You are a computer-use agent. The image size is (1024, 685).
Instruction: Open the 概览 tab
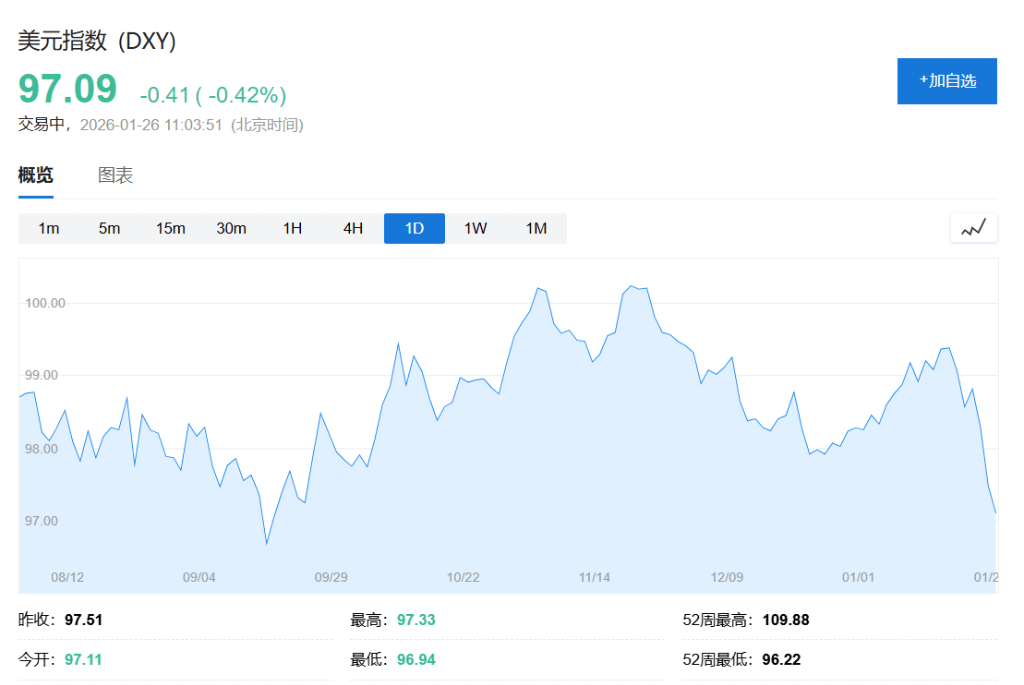point(36,176)
